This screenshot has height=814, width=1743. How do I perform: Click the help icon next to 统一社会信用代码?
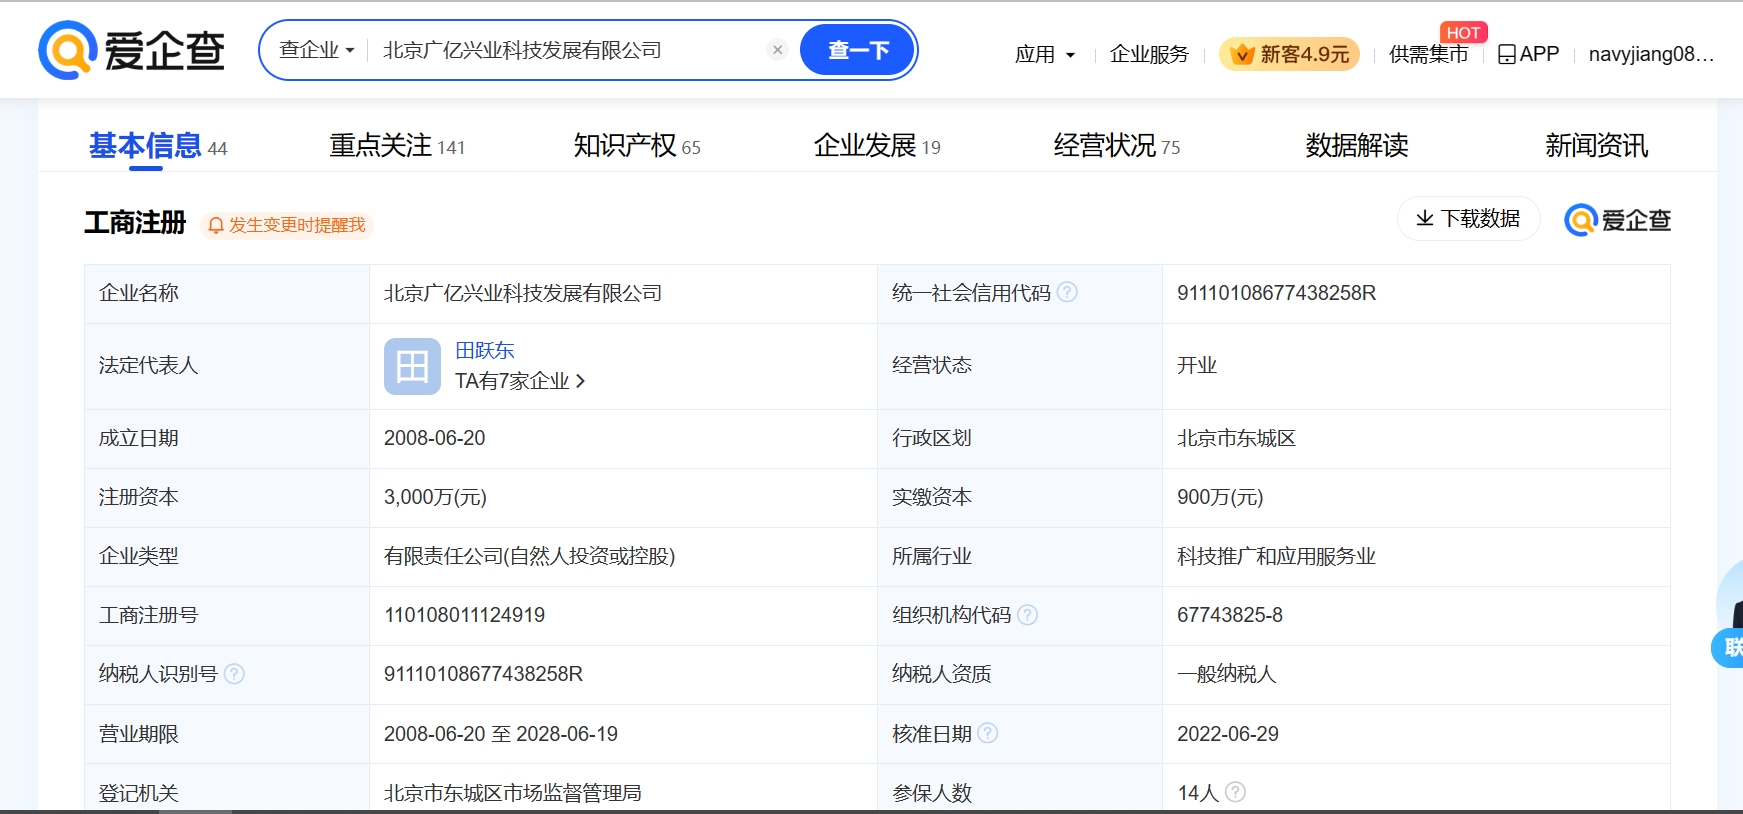click(x=1067, y=292)
